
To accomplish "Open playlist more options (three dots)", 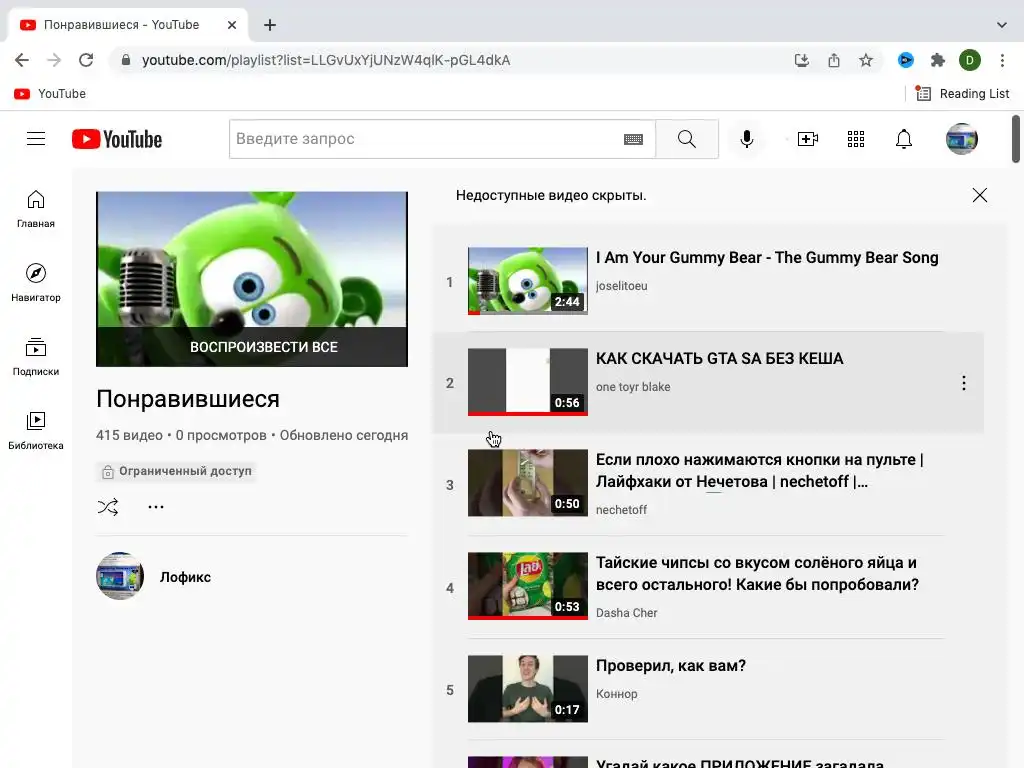I will click(x=155, y=507).
